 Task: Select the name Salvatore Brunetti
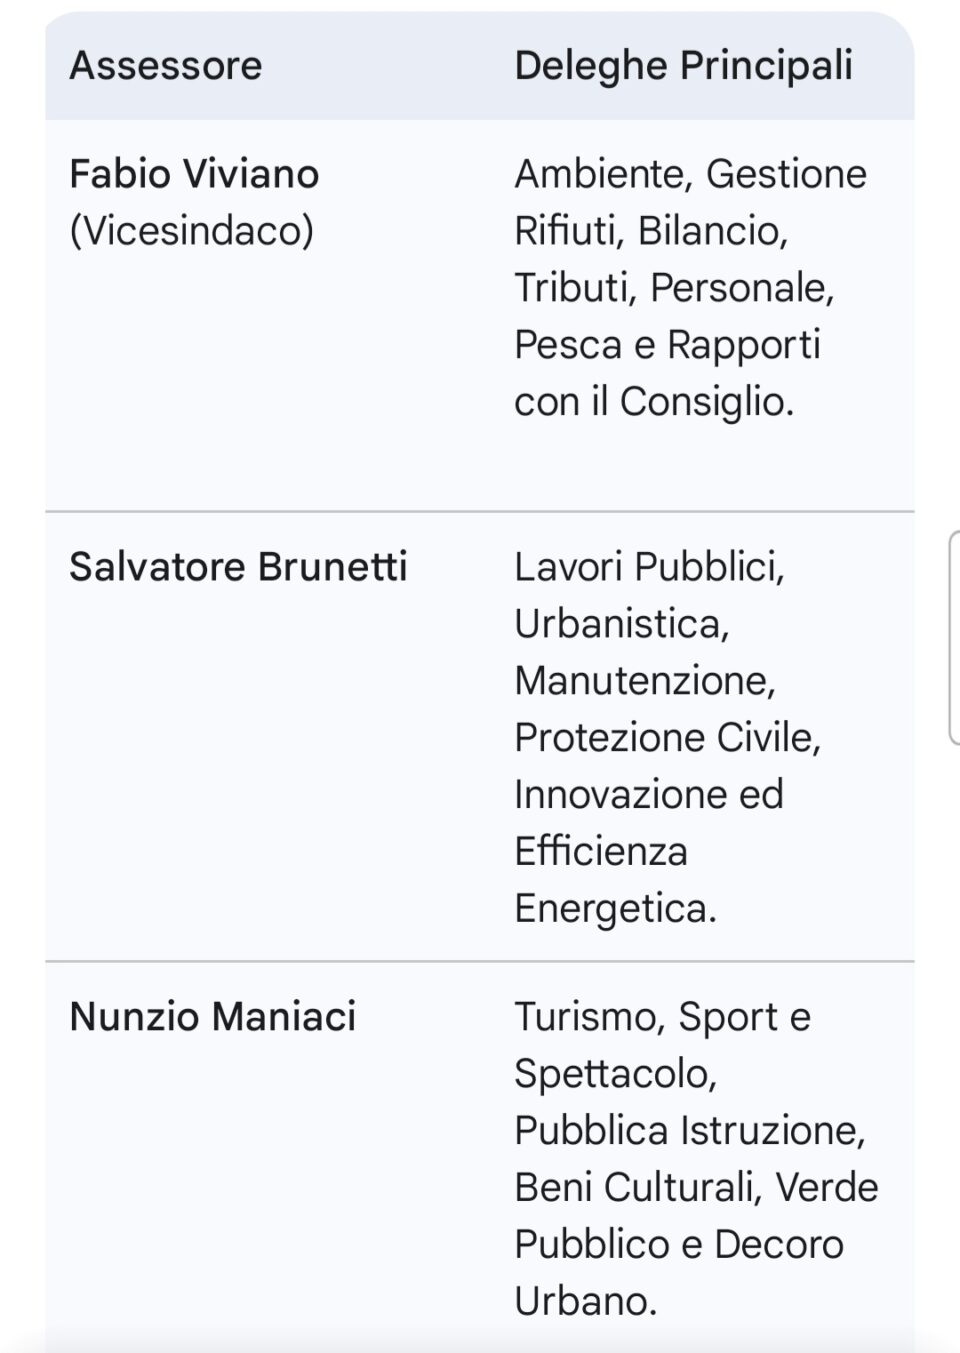click(238, 567)
